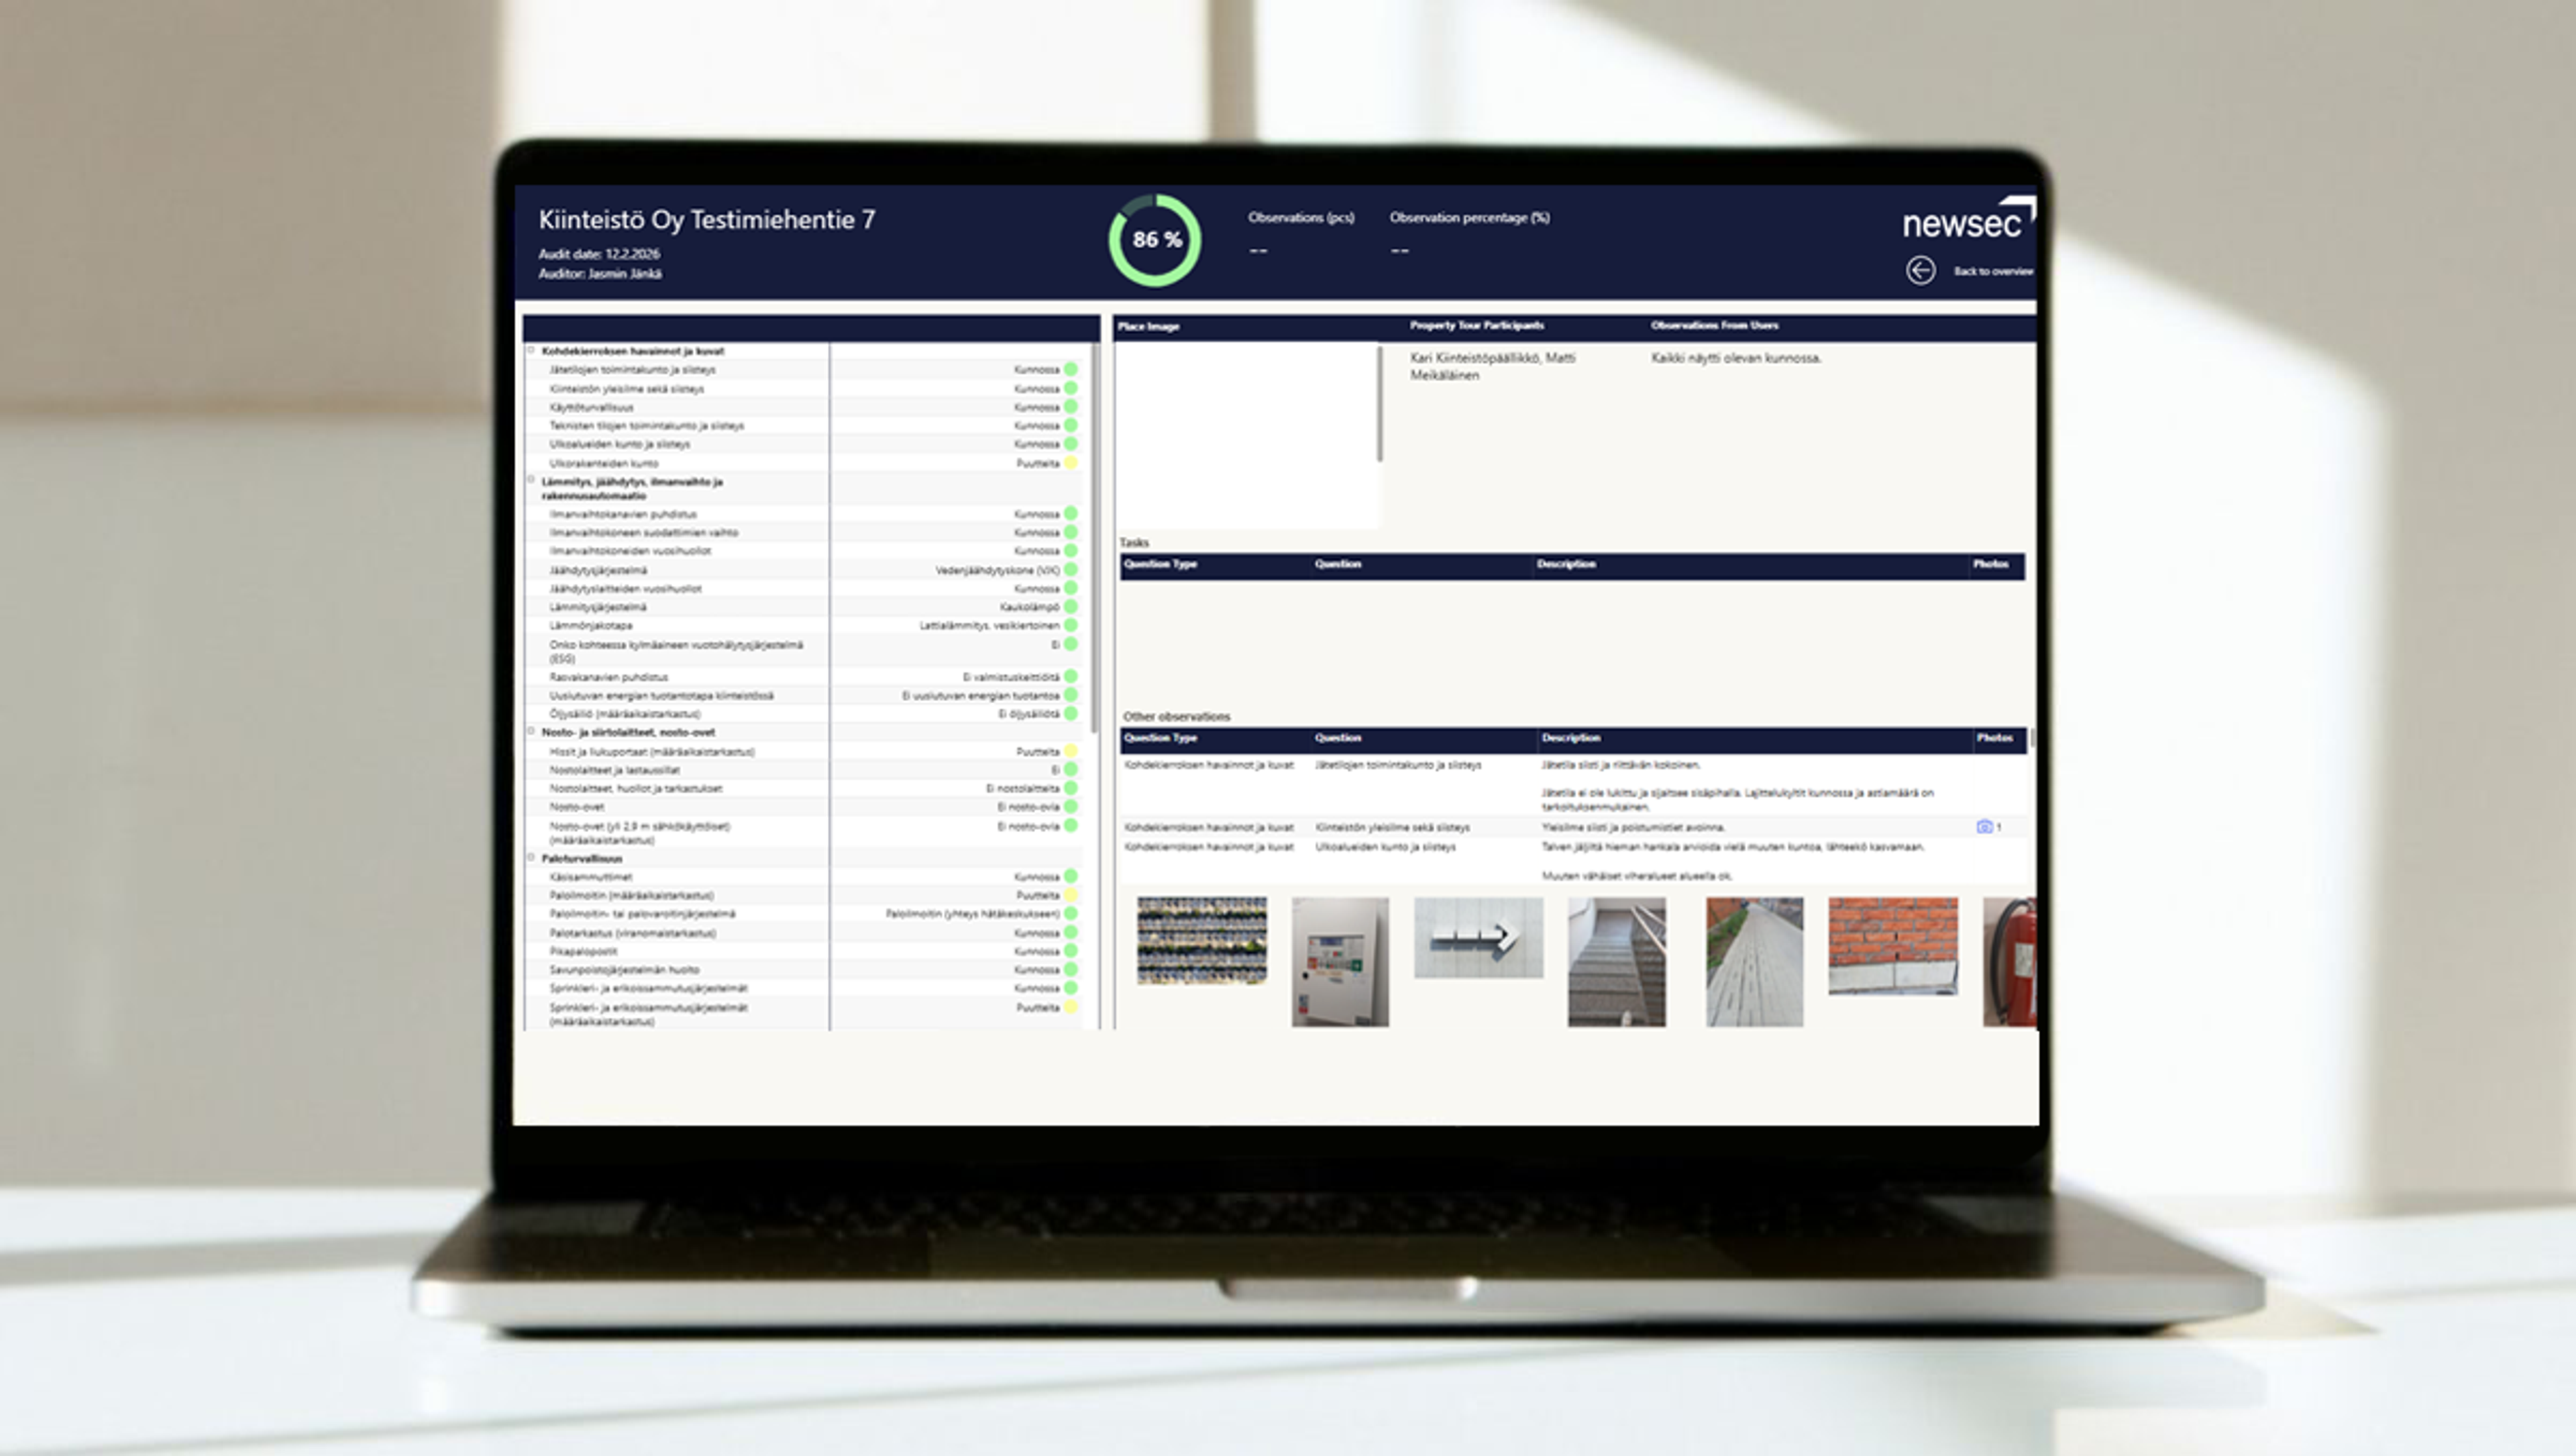This screenshot has width=2576, height=1456.
Task: Collapse the Paloturvallisuus group
Action: pos(531,857)
